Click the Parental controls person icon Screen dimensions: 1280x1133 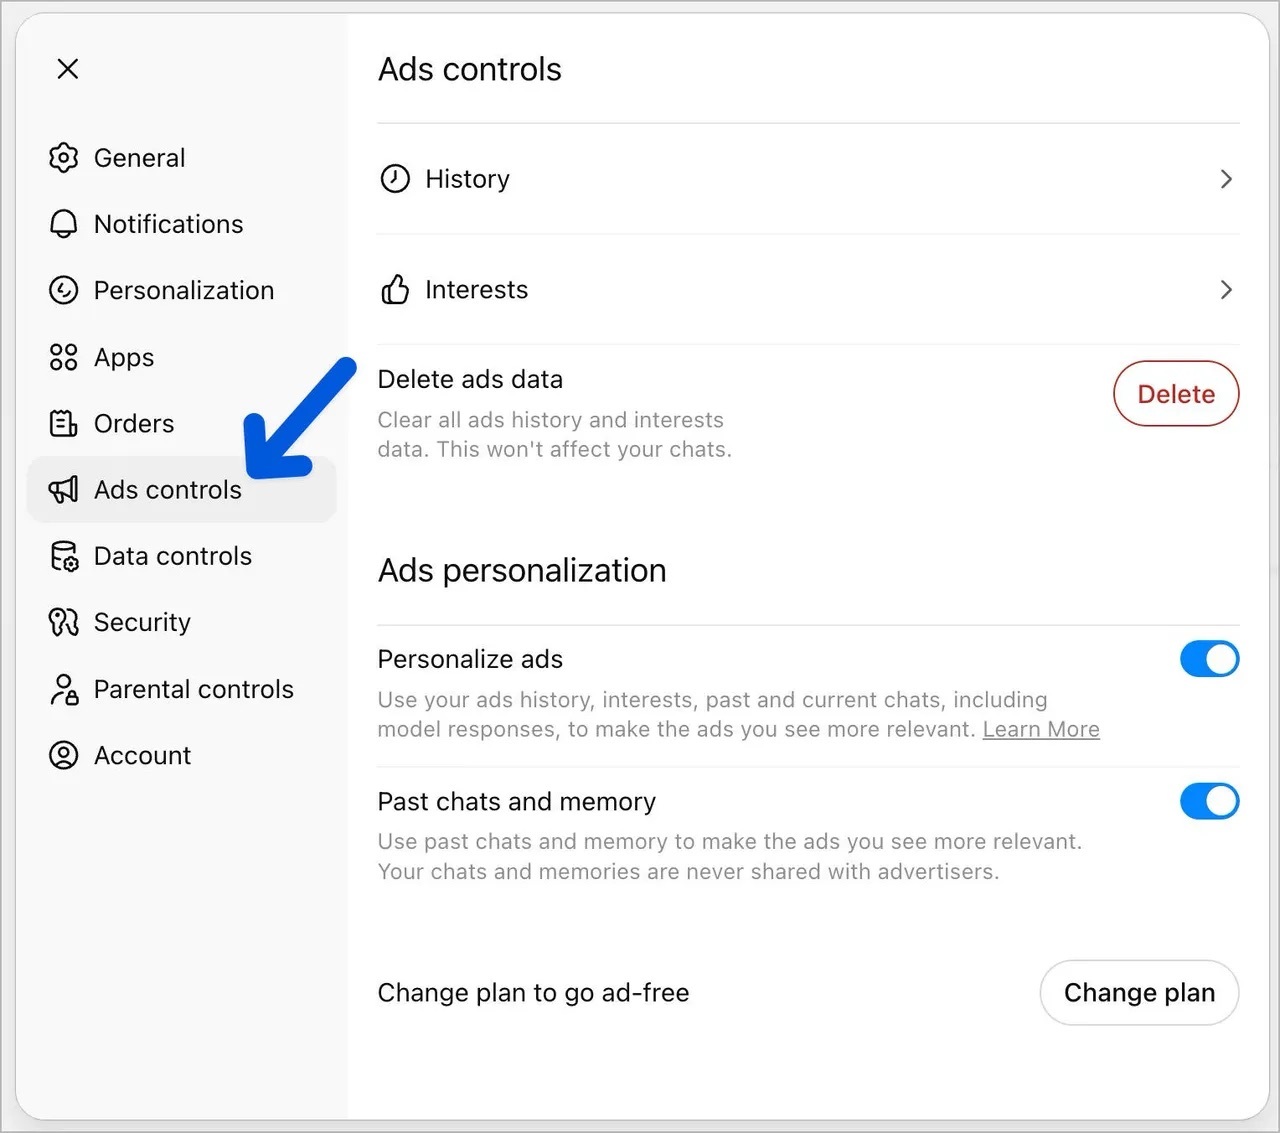pyautogui.click(x=63, y=689)
